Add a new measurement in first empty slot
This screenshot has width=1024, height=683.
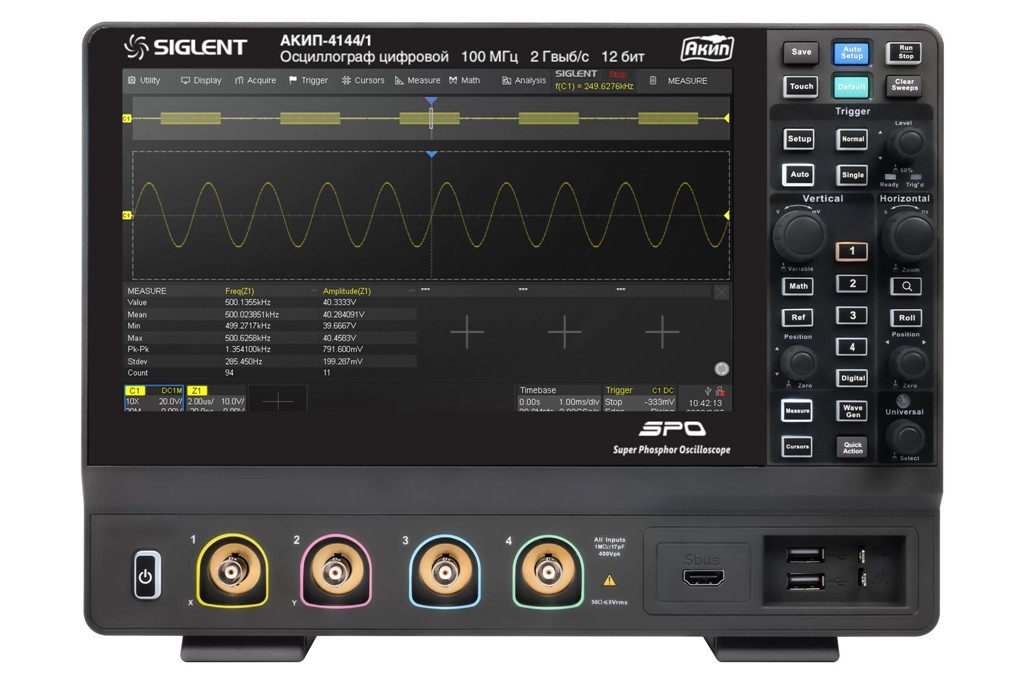[467, 333]
